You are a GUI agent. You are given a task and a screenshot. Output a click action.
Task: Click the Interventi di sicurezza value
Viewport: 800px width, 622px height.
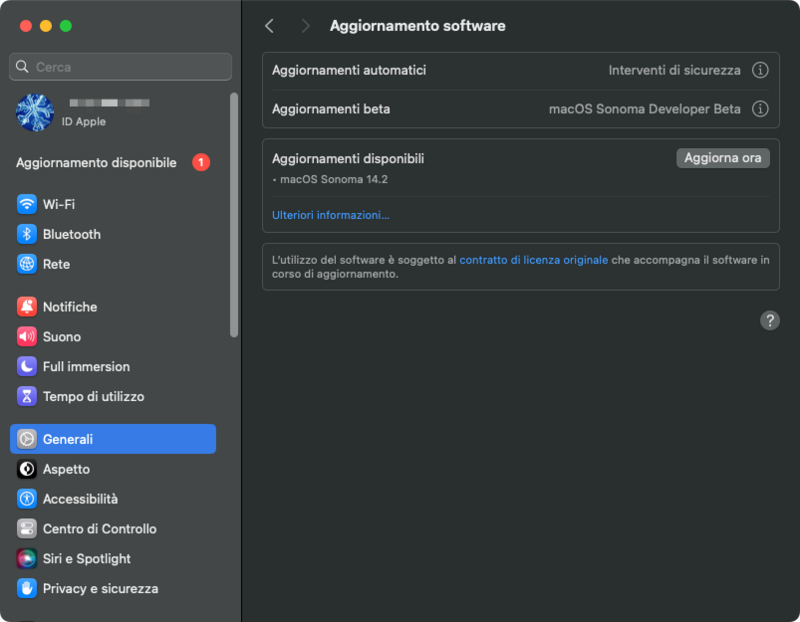click(x=674, y=70)
